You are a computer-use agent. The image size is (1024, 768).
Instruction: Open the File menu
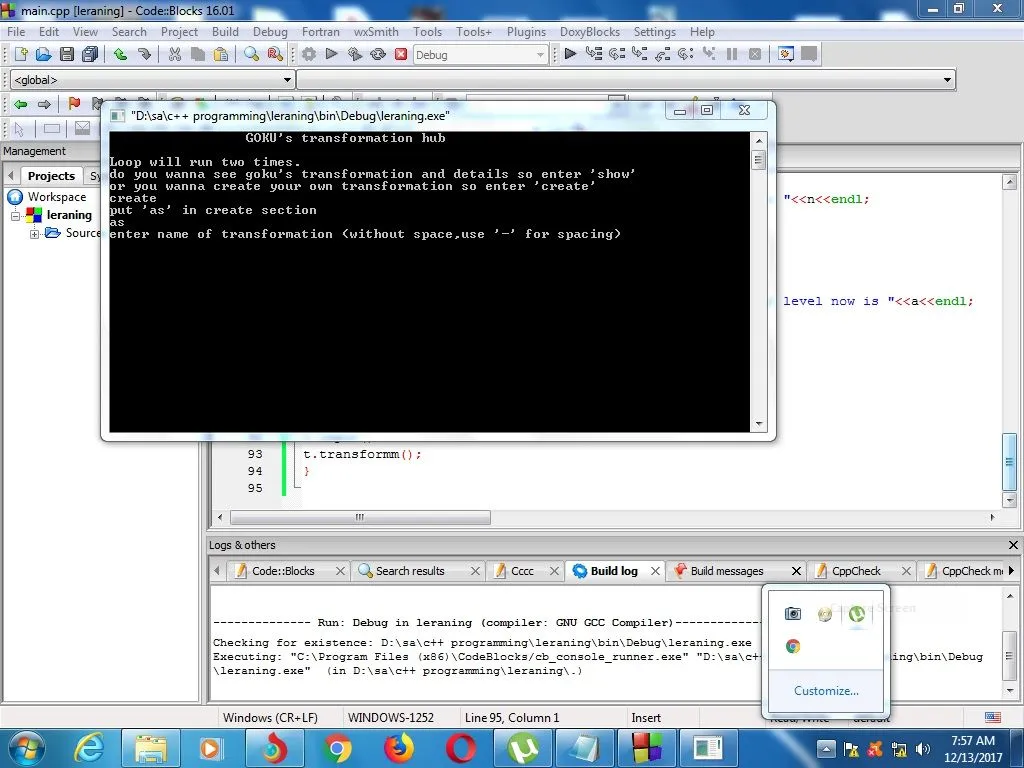[16, 31]
